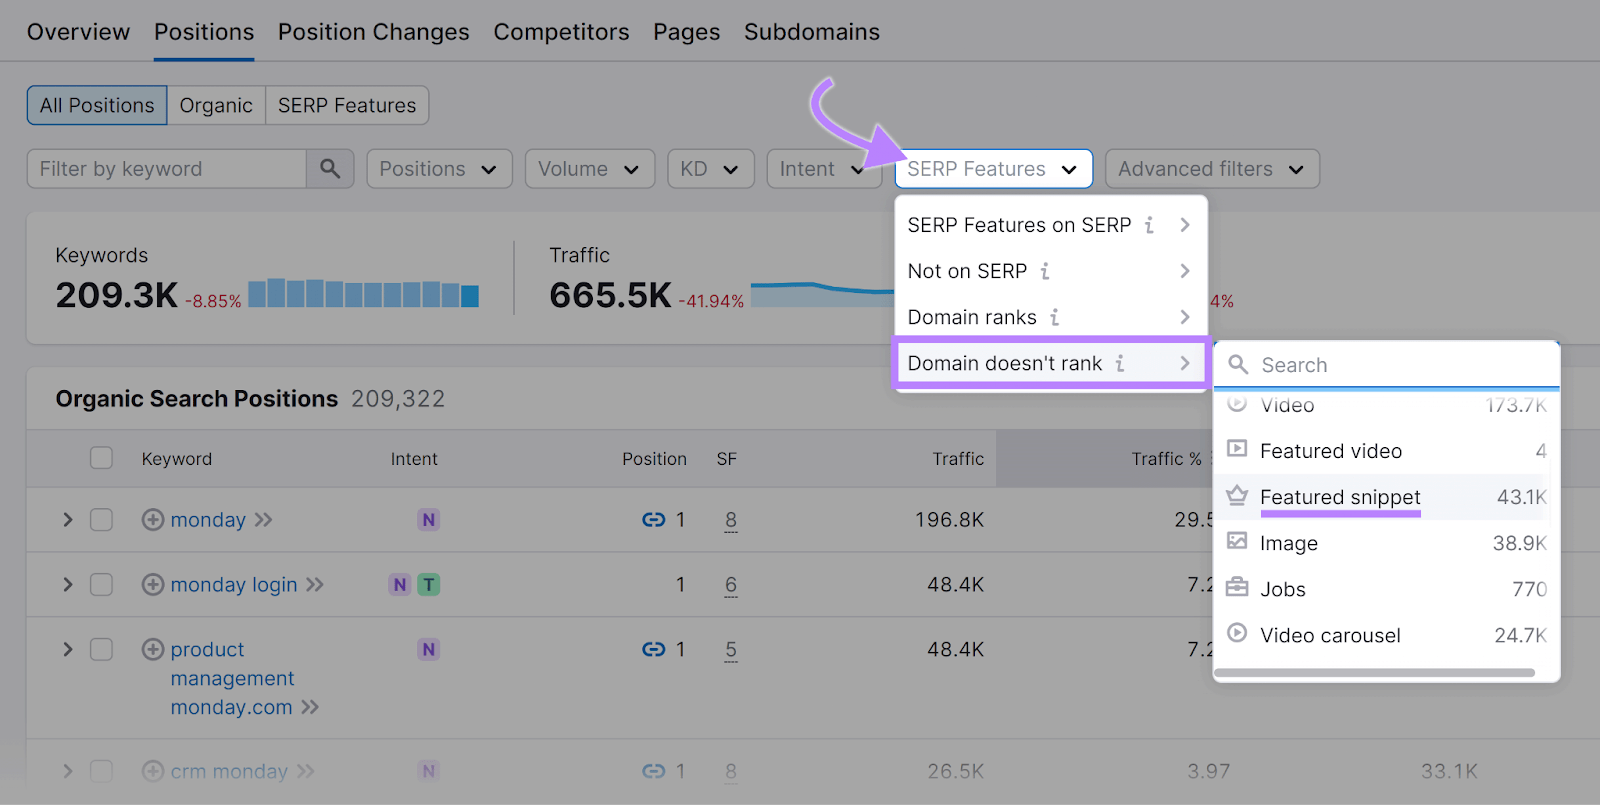Click the Featured snippet crown icon
Viewport: 1600px width, 805px height.
coord(1237,496)
